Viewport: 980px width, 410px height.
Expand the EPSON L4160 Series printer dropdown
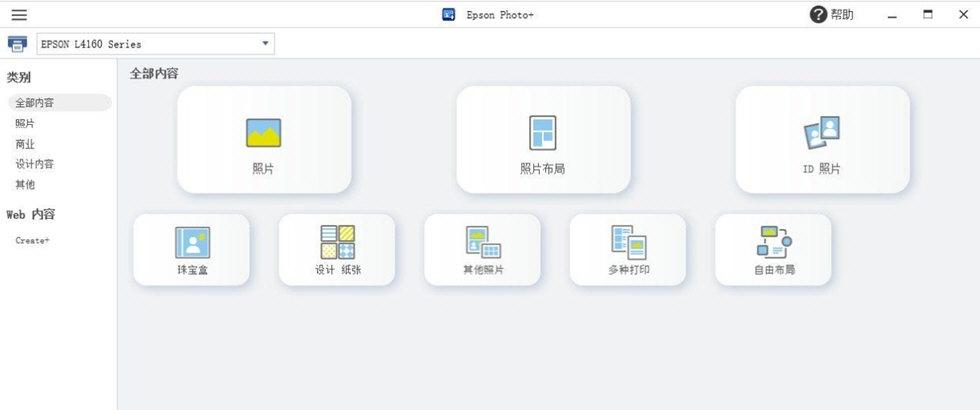tap(265, 44)
